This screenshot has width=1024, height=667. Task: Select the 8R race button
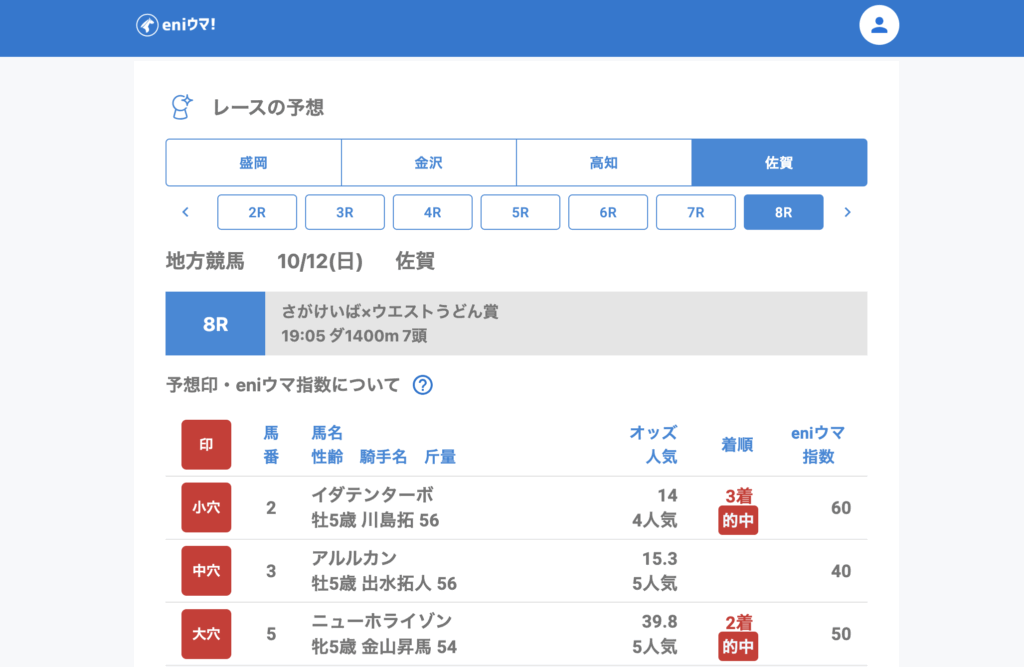(x=783, y=212)
